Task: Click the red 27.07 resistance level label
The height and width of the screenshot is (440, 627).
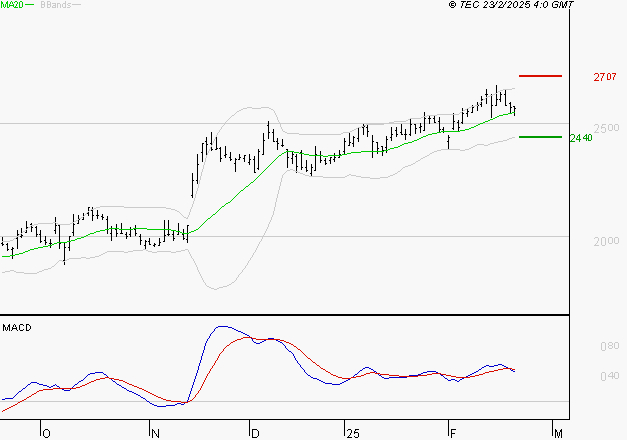Action: point(605,77)
